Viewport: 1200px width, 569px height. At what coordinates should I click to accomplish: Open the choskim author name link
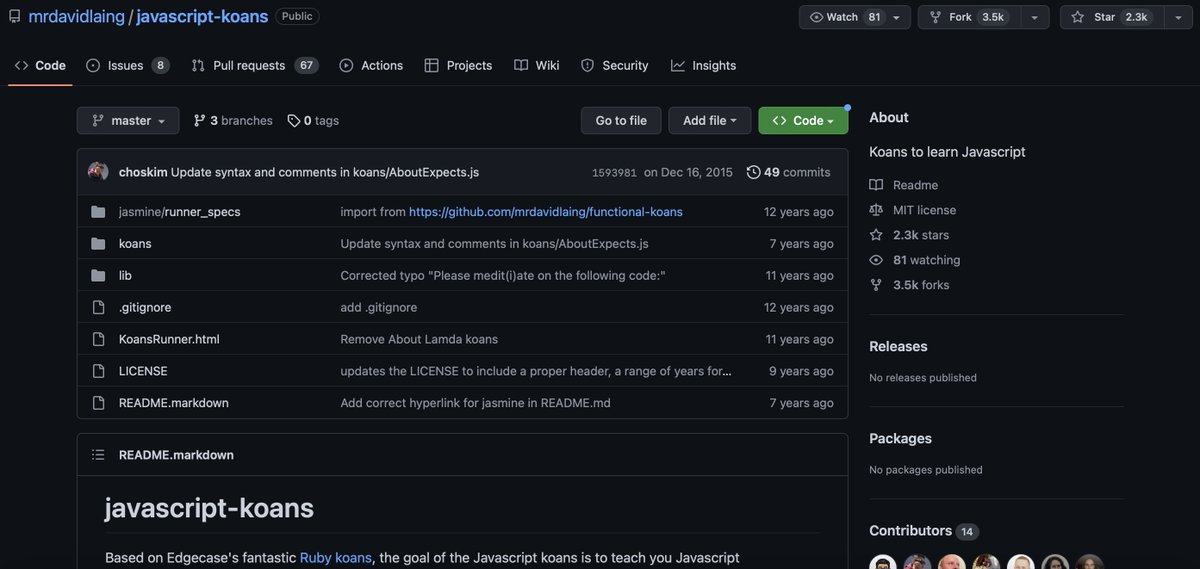(x=143, y=172)
